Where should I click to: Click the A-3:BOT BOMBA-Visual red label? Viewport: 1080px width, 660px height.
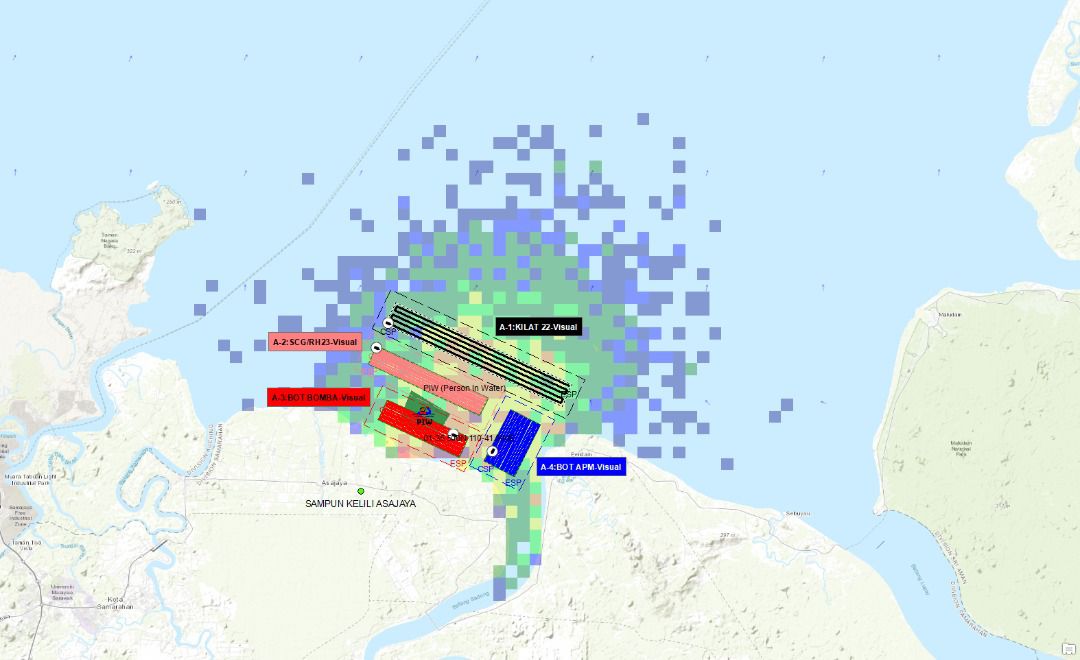point(318,397)
